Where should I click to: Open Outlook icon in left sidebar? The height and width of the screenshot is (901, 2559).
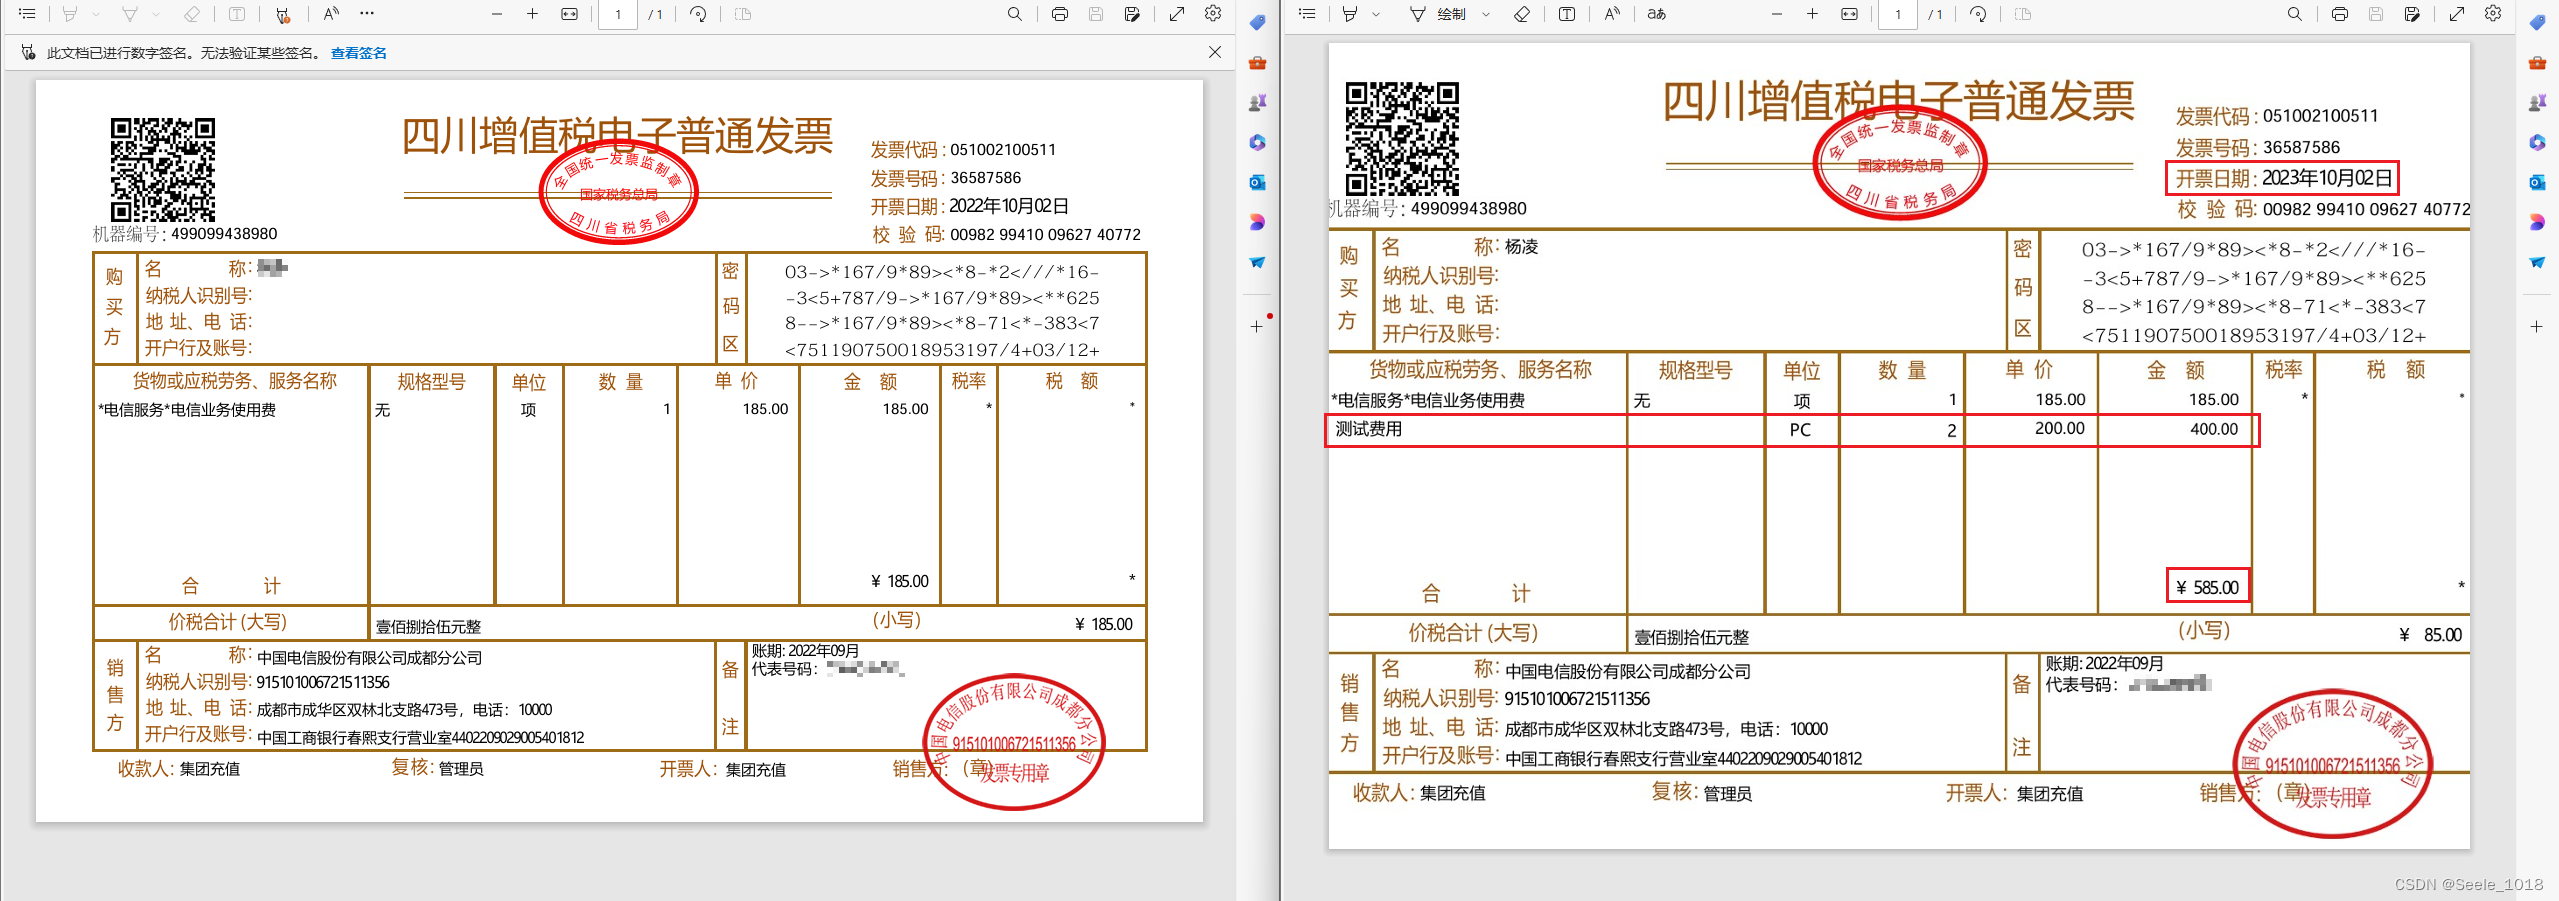coord(1257,182)
